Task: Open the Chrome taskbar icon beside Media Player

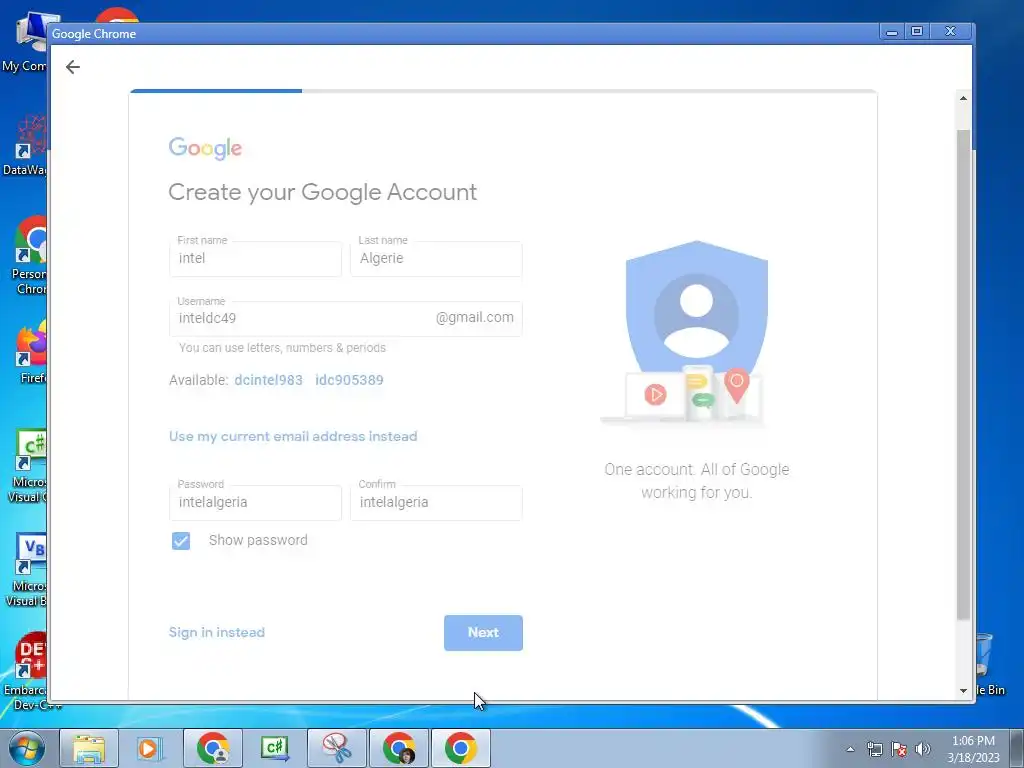Action: click(213, 748)
